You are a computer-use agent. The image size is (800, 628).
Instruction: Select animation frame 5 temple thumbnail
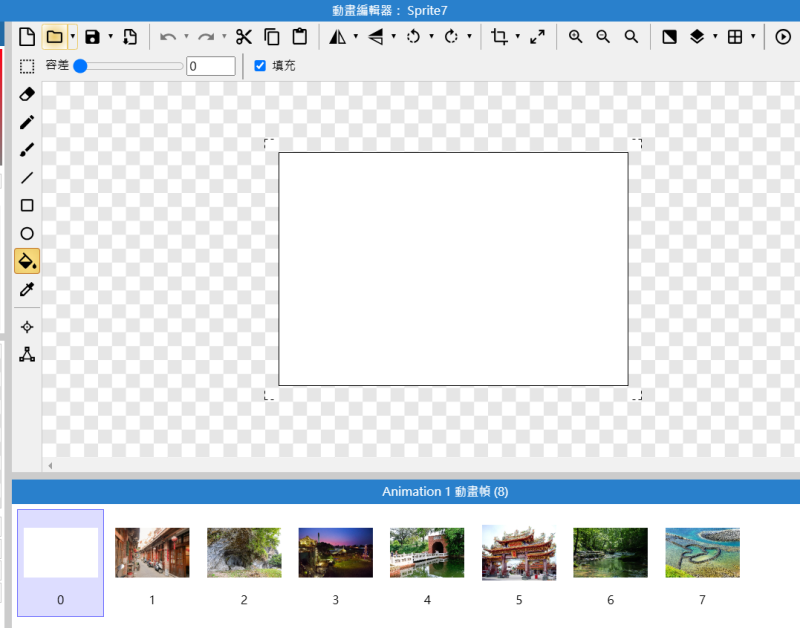coord(519,552)
